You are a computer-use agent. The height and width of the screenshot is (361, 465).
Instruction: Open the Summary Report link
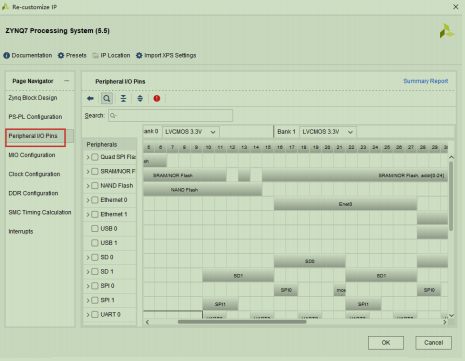click(426, 81)
